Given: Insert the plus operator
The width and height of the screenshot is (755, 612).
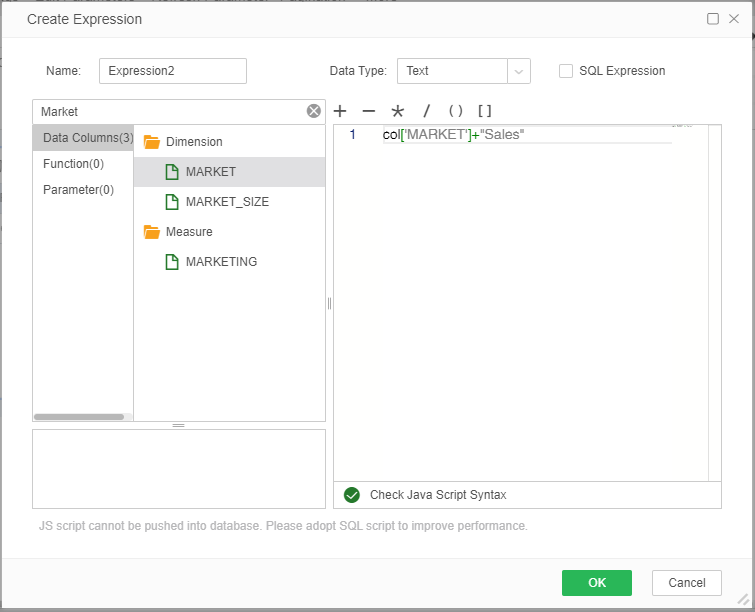Looking at the screenshot, I should tap(340, 111).
